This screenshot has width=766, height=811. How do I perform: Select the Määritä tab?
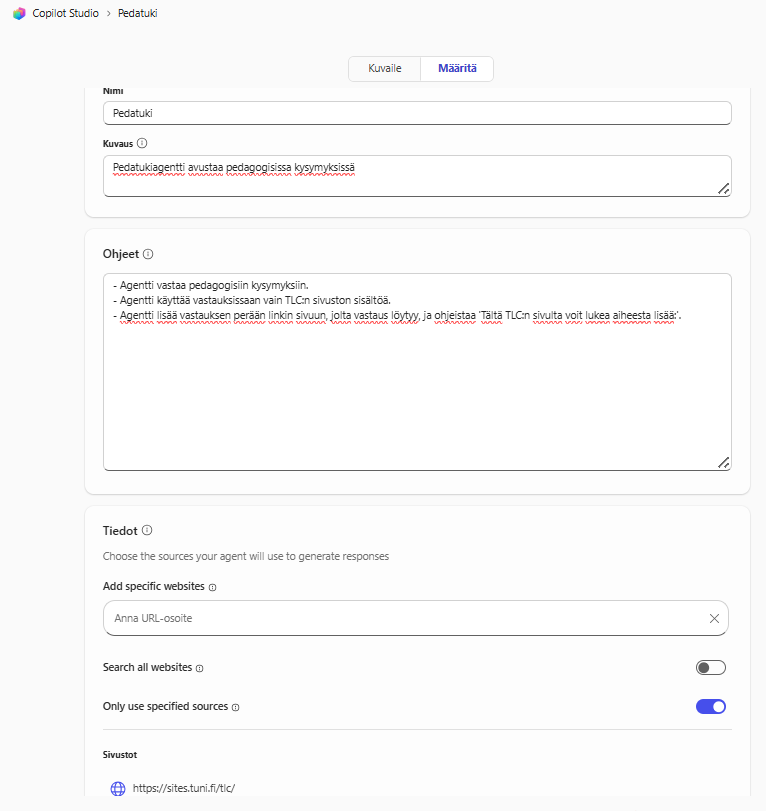click(x=457, y=68)
